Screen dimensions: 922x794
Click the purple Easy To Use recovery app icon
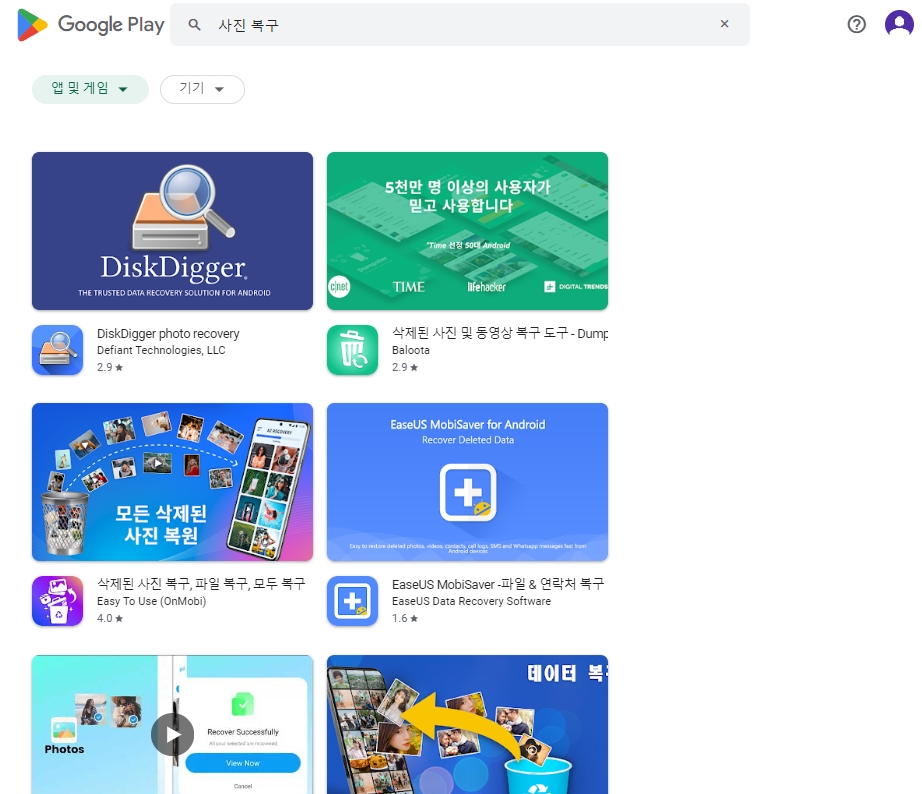tap(58, 601)
